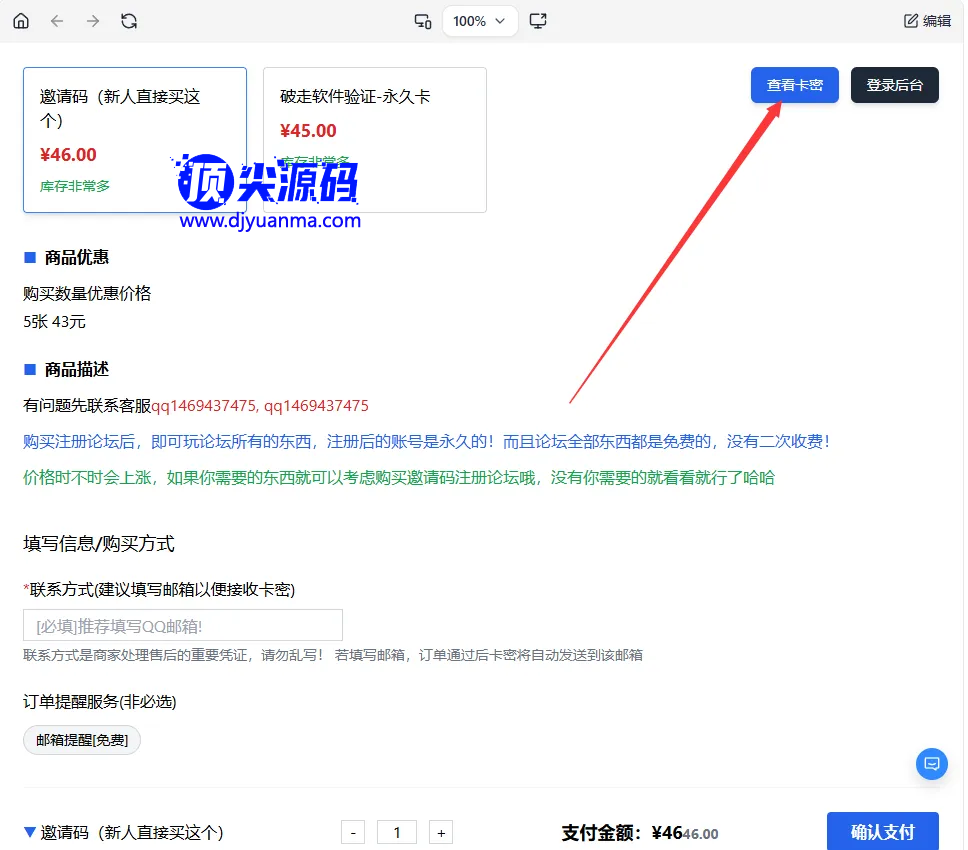Go back with the left arrow
This screenshot has width=968, height=850.
tap(57, 21)
